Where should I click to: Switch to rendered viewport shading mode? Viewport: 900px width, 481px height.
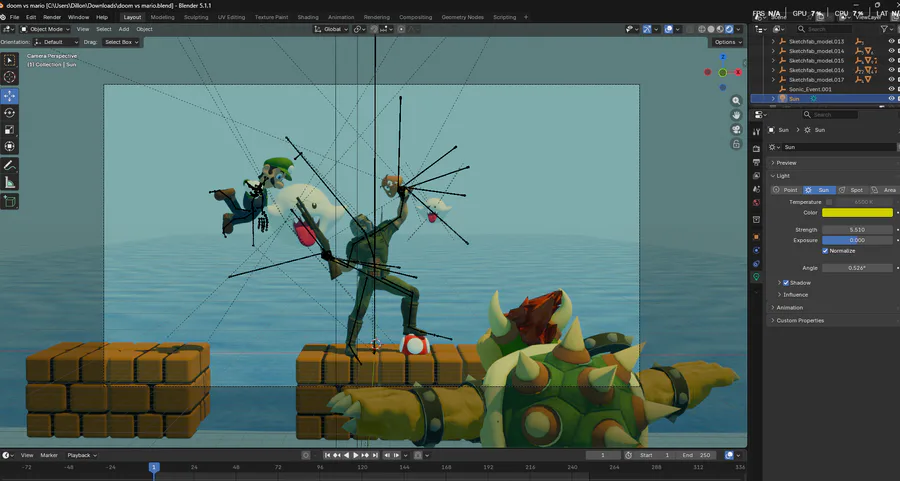(x=729, y=29)
